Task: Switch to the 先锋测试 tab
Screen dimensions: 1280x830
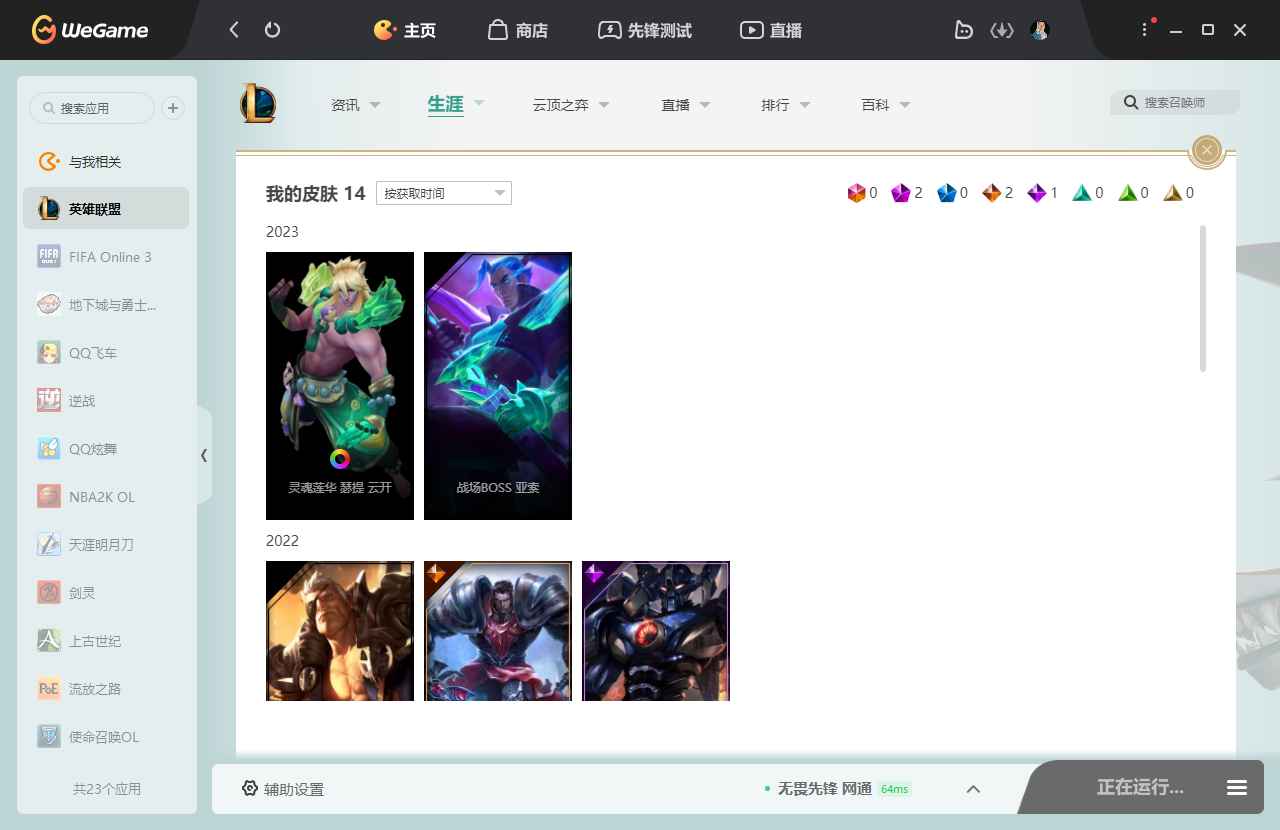Action: click(x=645, y=30)
